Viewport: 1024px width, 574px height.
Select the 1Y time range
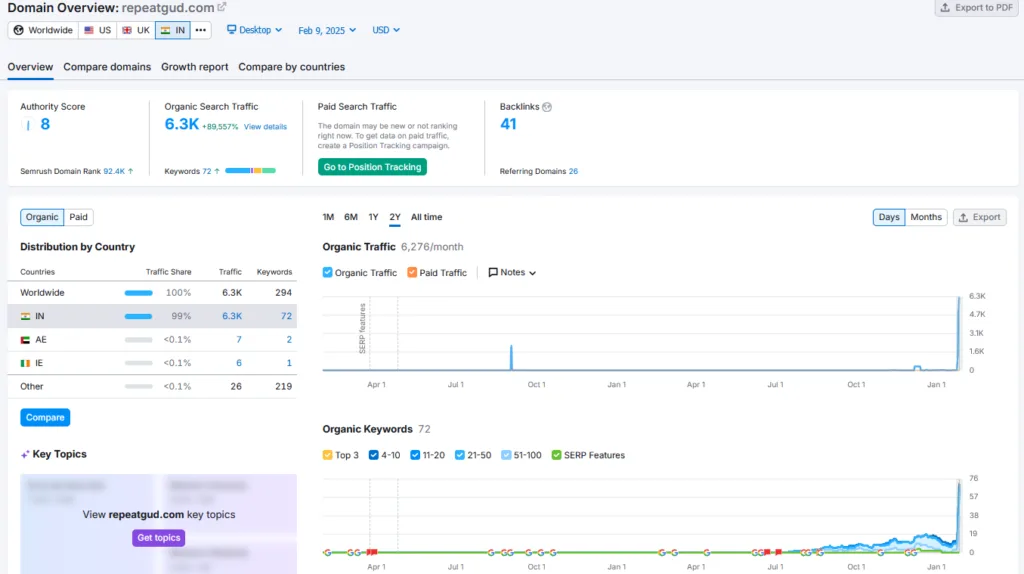[374, 217]
